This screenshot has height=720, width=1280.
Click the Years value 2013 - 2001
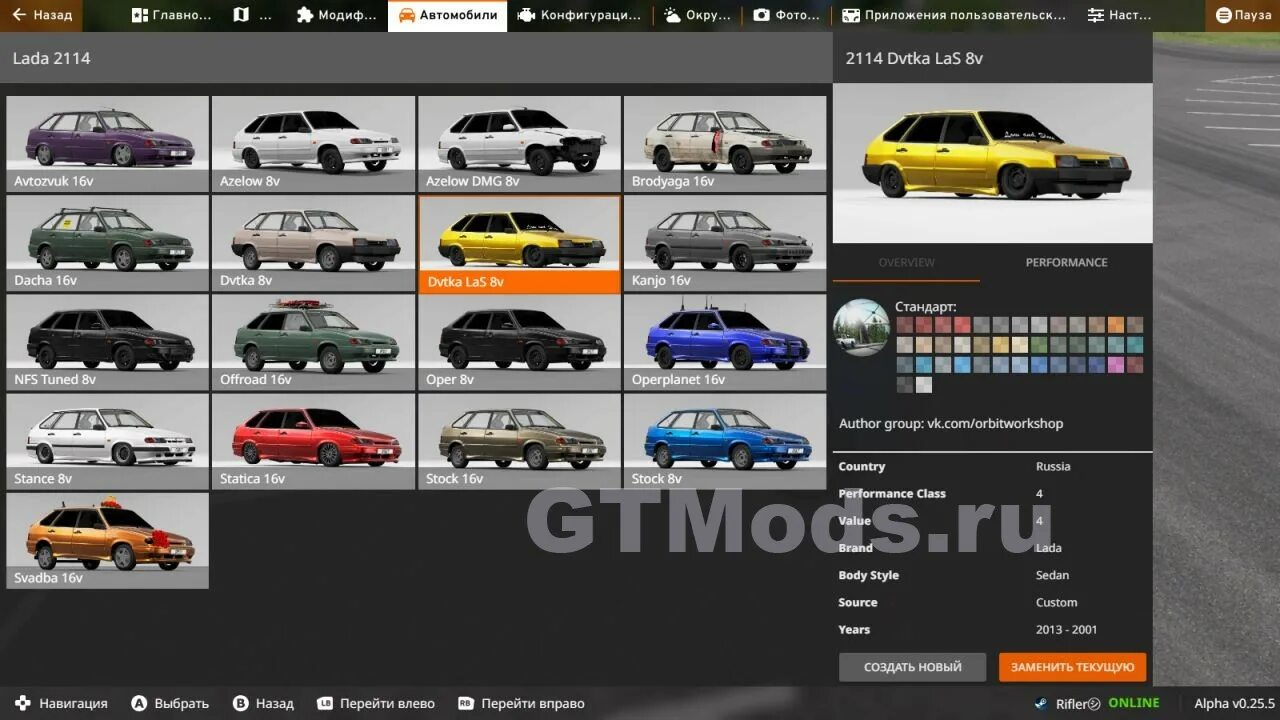(1066, 629)
